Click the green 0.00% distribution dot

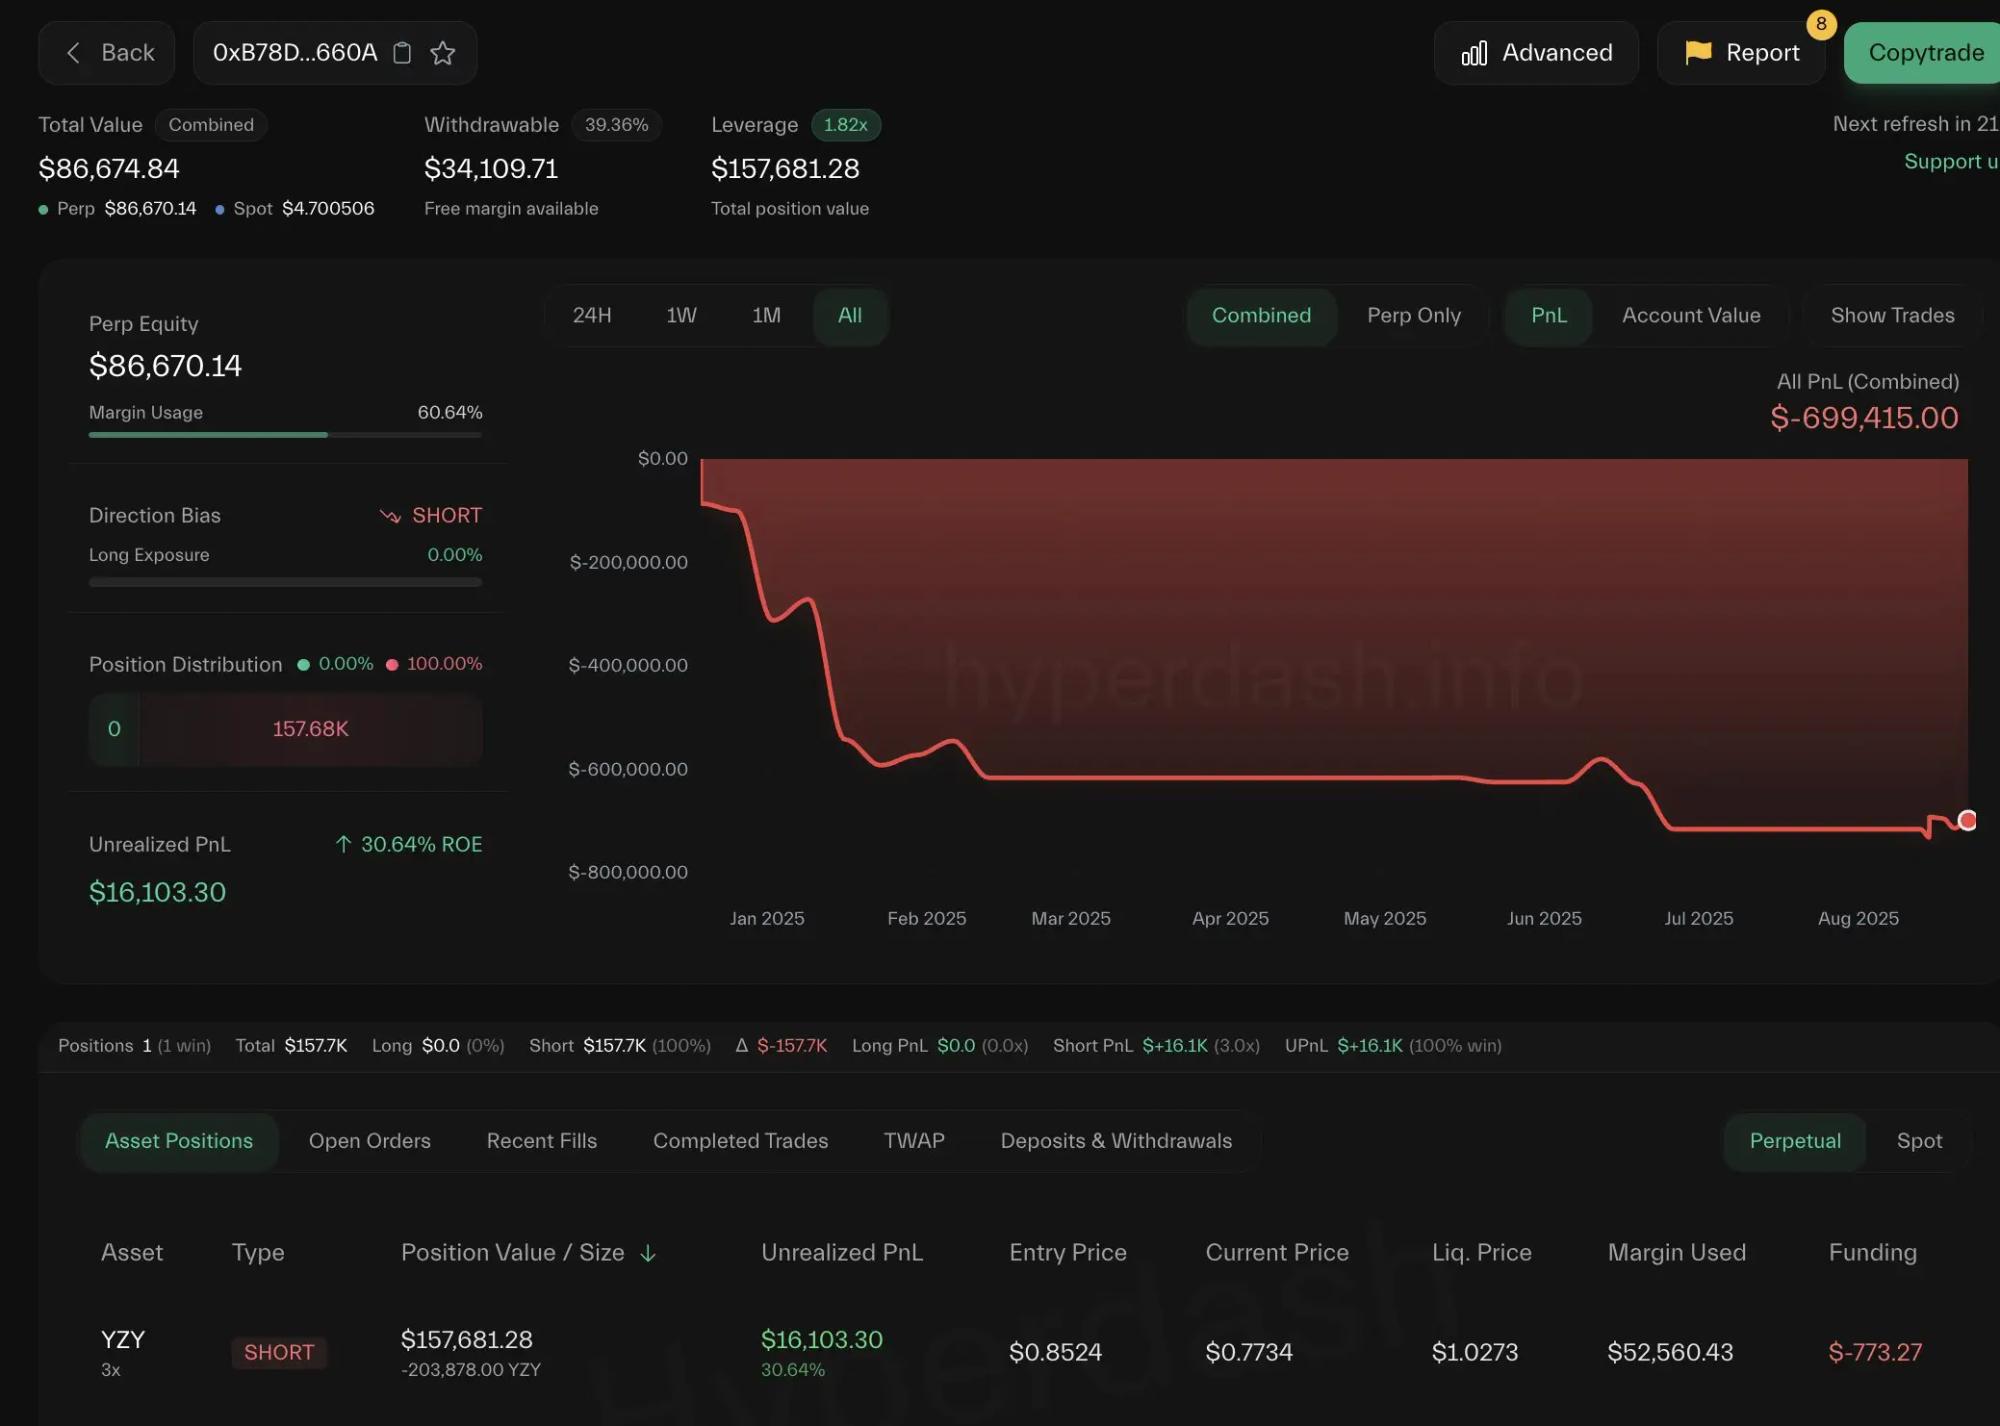coord(303,665)
